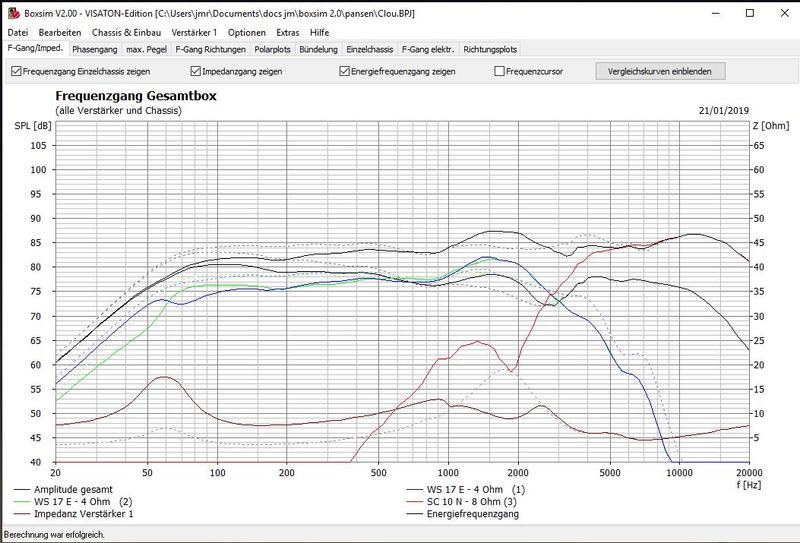The height and width of the screenshot is (543, 800).
Task: Open the max. Pegel tab
Action: 146,48
